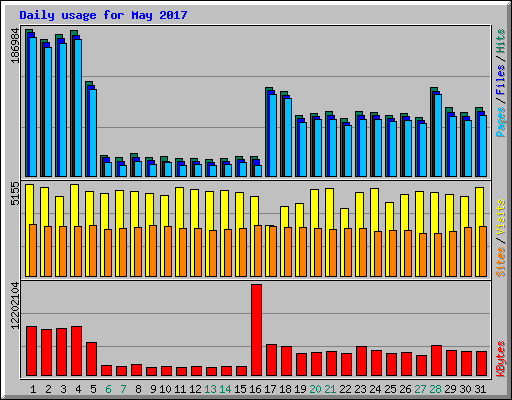
Task: Click the 5155 visits axis label
Action: point(15,193)
